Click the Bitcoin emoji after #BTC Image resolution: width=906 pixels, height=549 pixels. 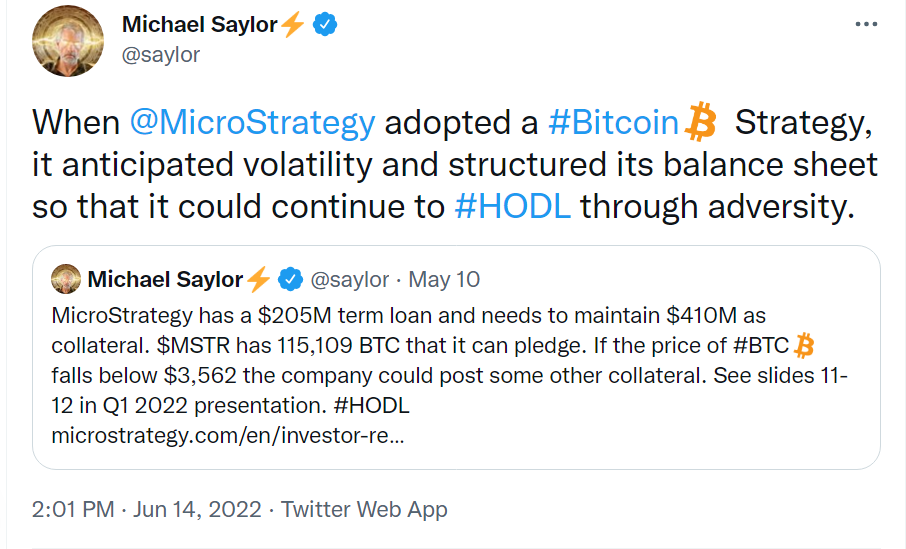coord(804,346)
